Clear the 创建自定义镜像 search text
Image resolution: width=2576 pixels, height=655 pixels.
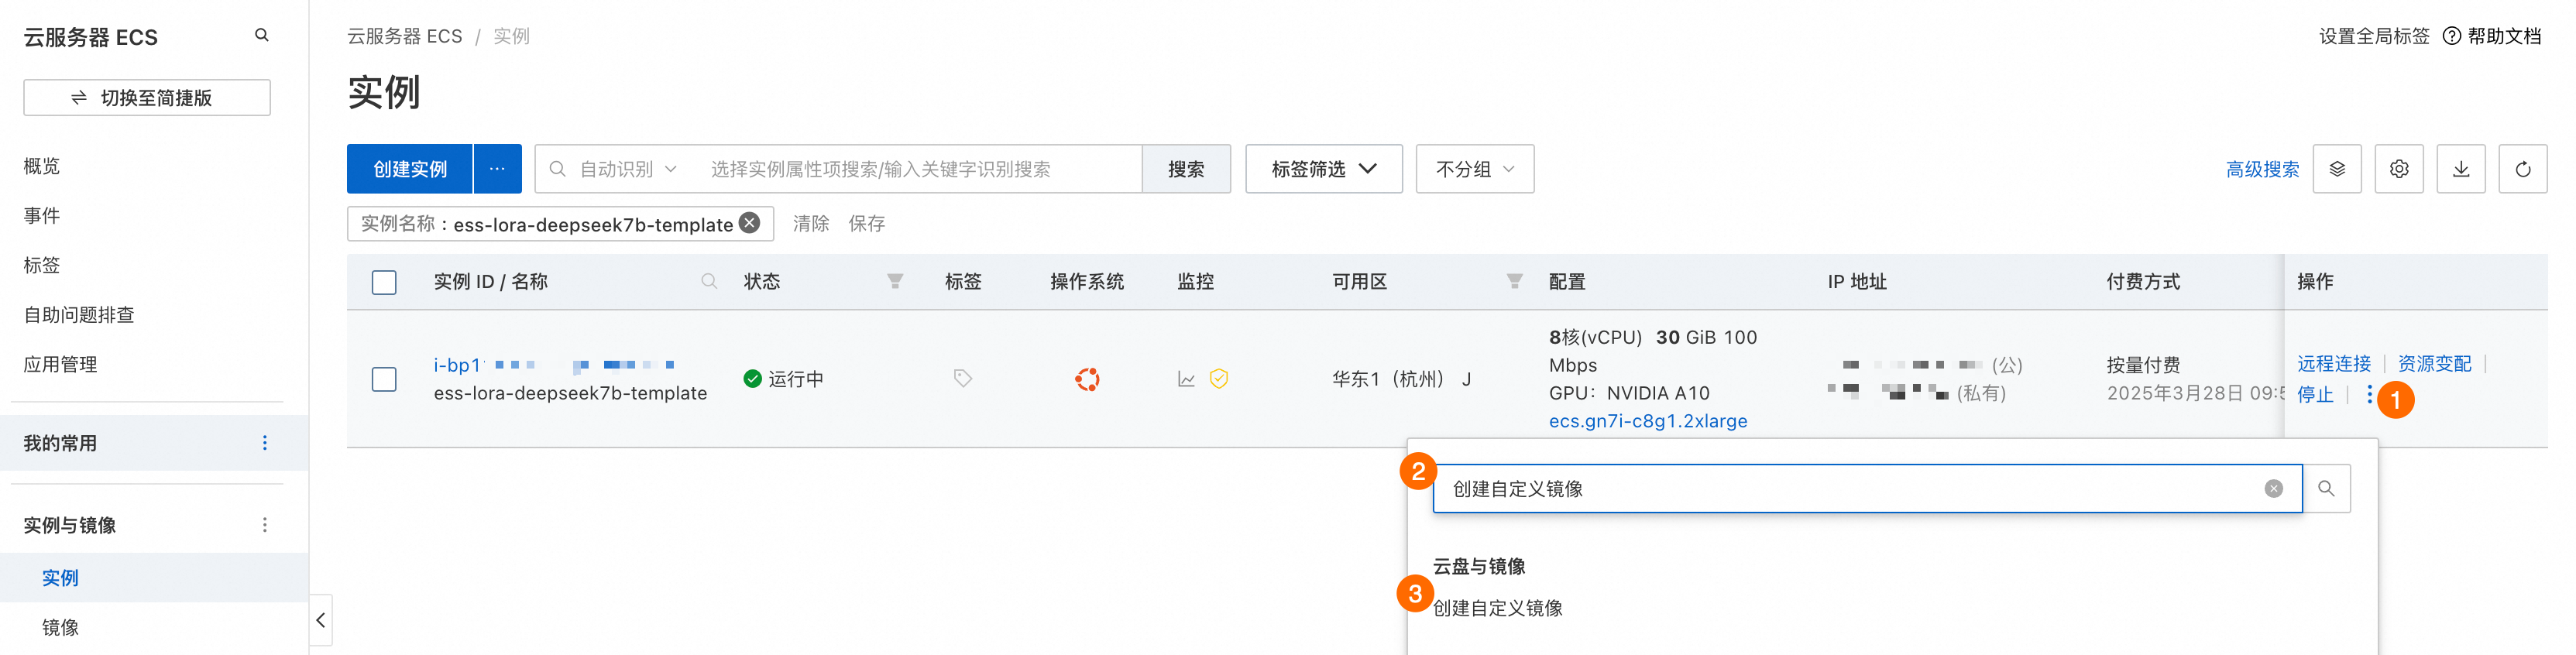click(x=2273, y=488)
